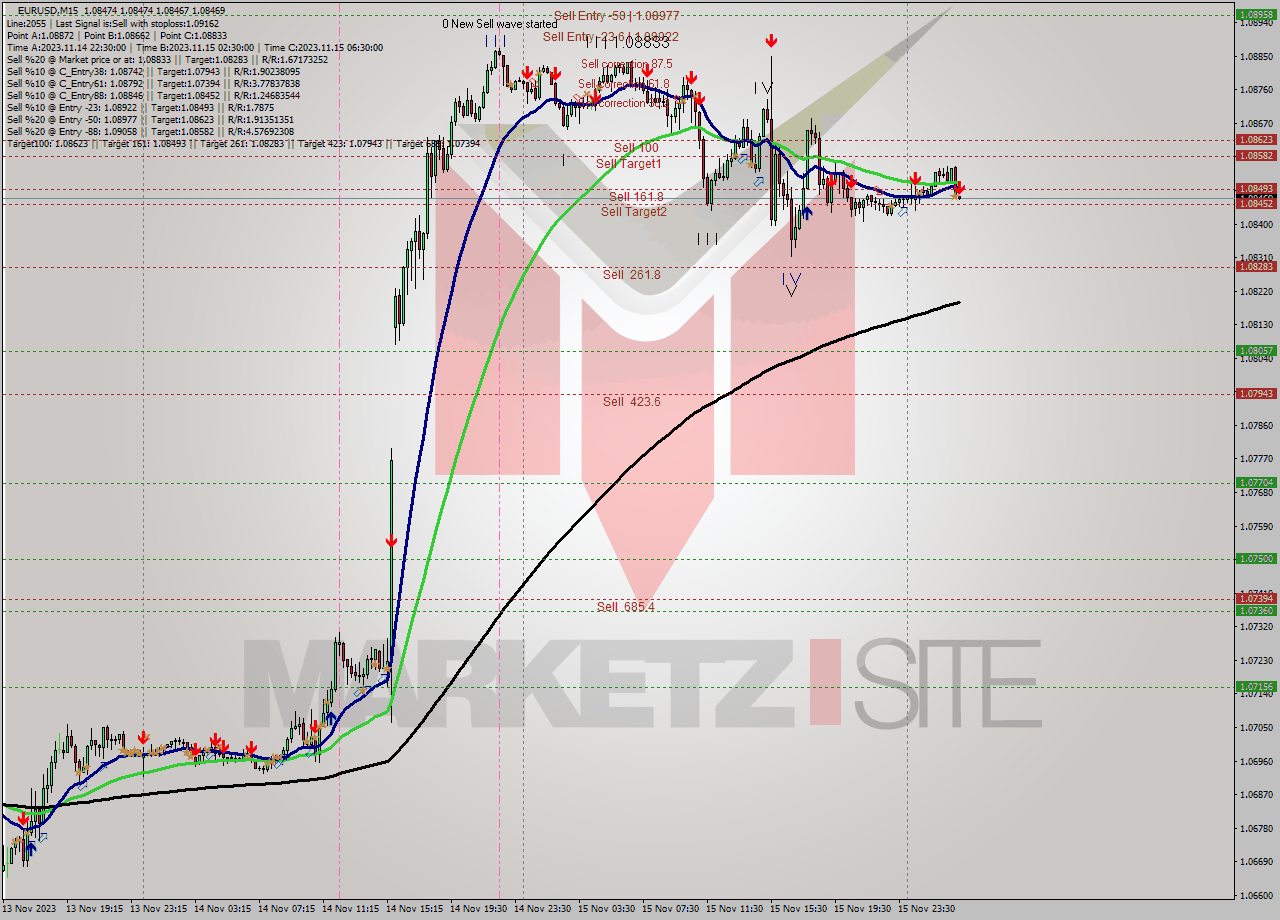
Task: Click the 'Sell Entry -50 | 1.08977' label
Action: [617, 16]
